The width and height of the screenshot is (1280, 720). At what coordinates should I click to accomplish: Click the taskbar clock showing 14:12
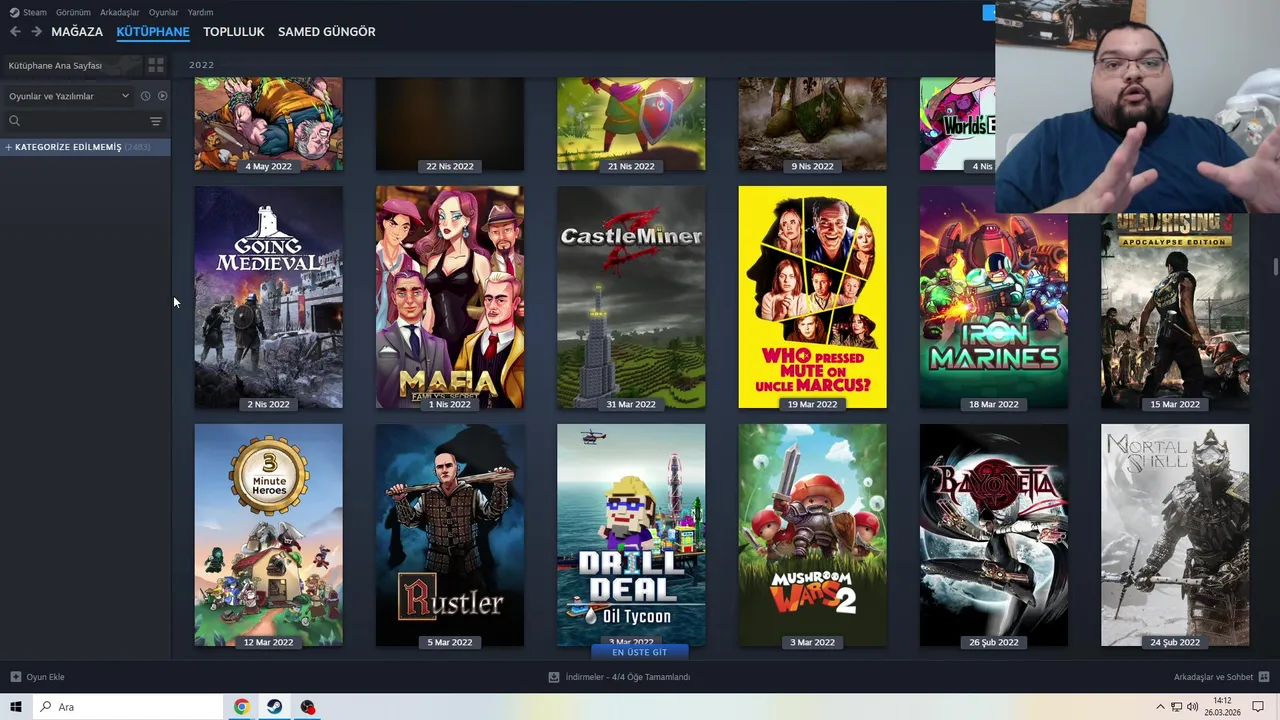point(1222,707)
